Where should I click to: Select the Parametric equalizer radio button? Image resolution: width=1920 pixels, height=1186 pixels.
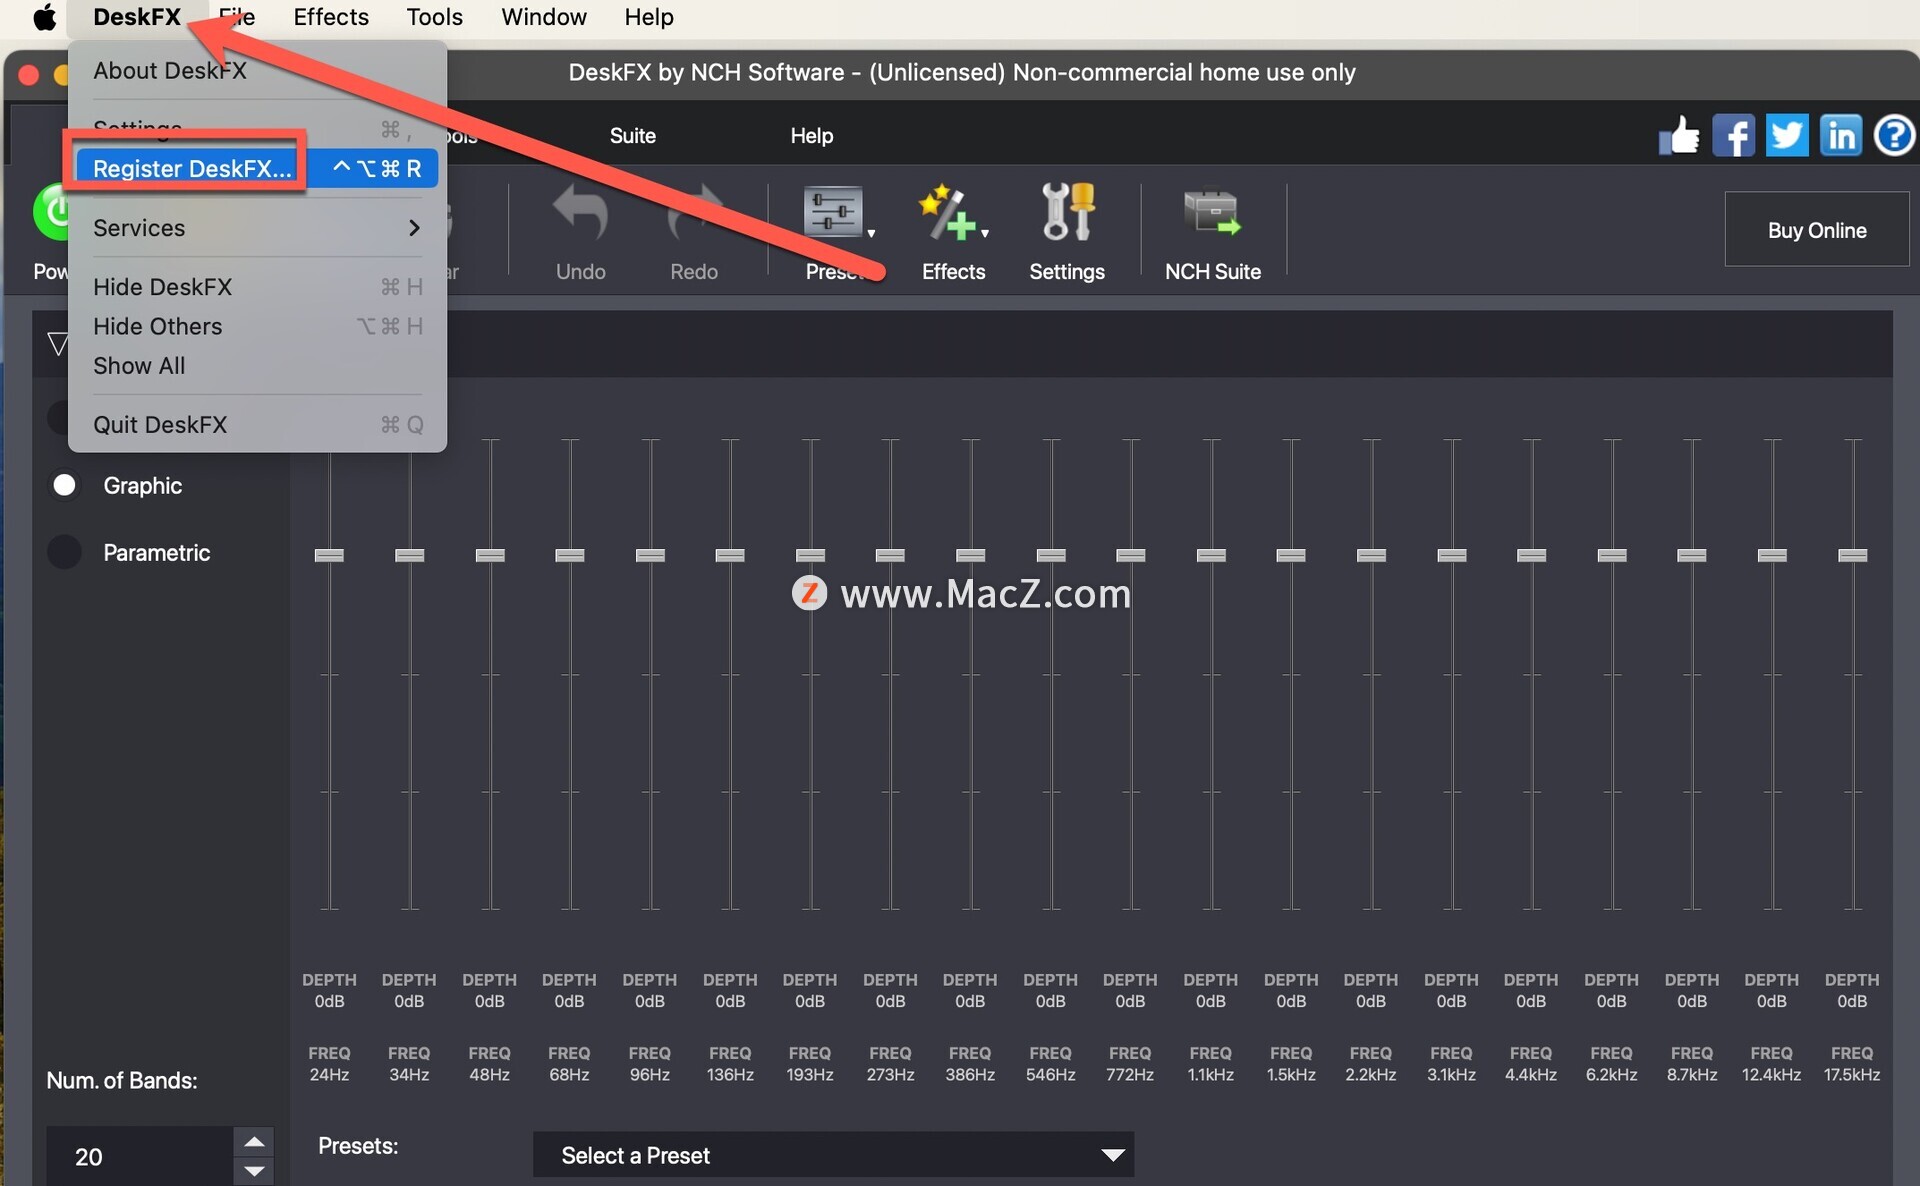tap(65, 552)
